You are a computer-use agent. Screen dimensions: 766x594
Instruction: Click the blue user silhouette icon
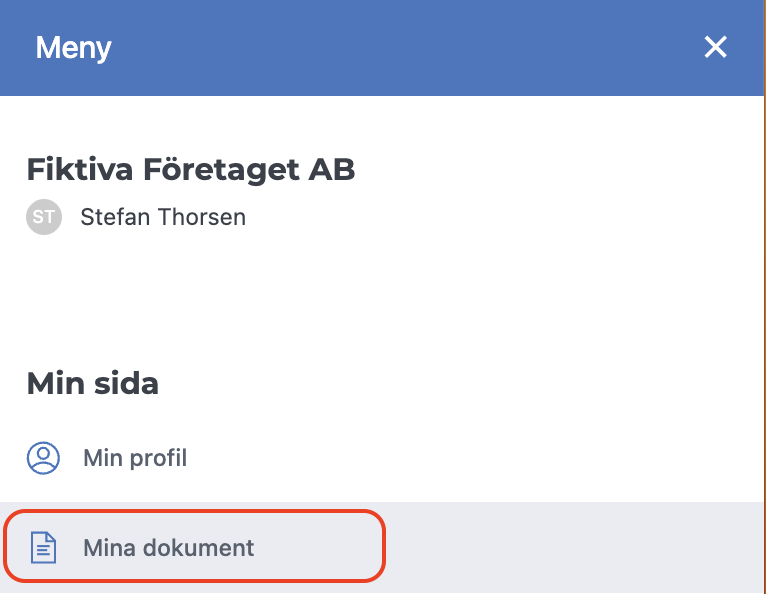pyautogui.click(x=43, y=459)
